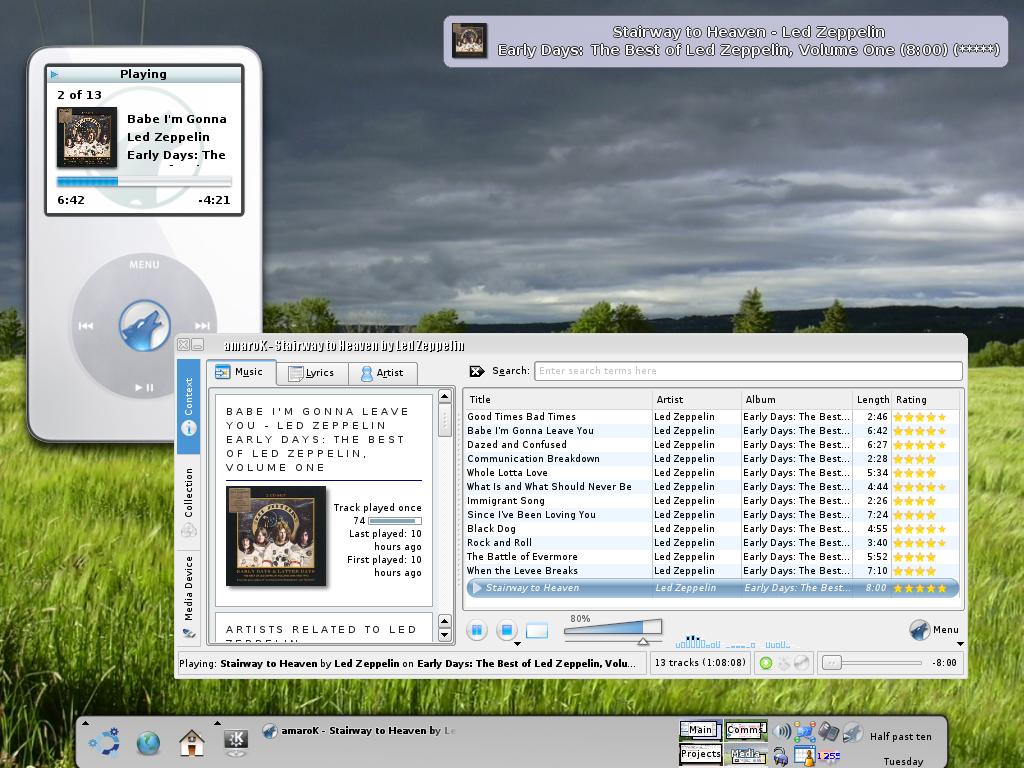The width and height of the screenshot is (1024, 768).
Task: Select the Immigrant Song row
Action: [712, 501]
